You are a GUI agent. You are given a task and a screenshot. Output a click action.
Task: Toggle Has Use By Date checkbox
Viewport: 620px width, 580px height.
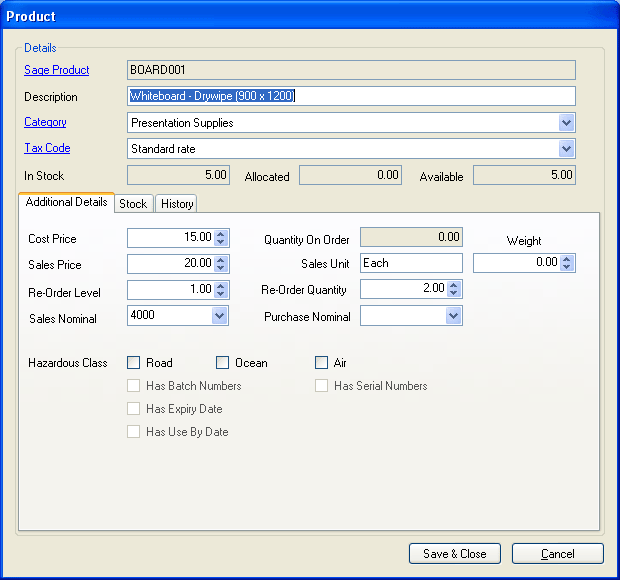click(x=134, y=431)
